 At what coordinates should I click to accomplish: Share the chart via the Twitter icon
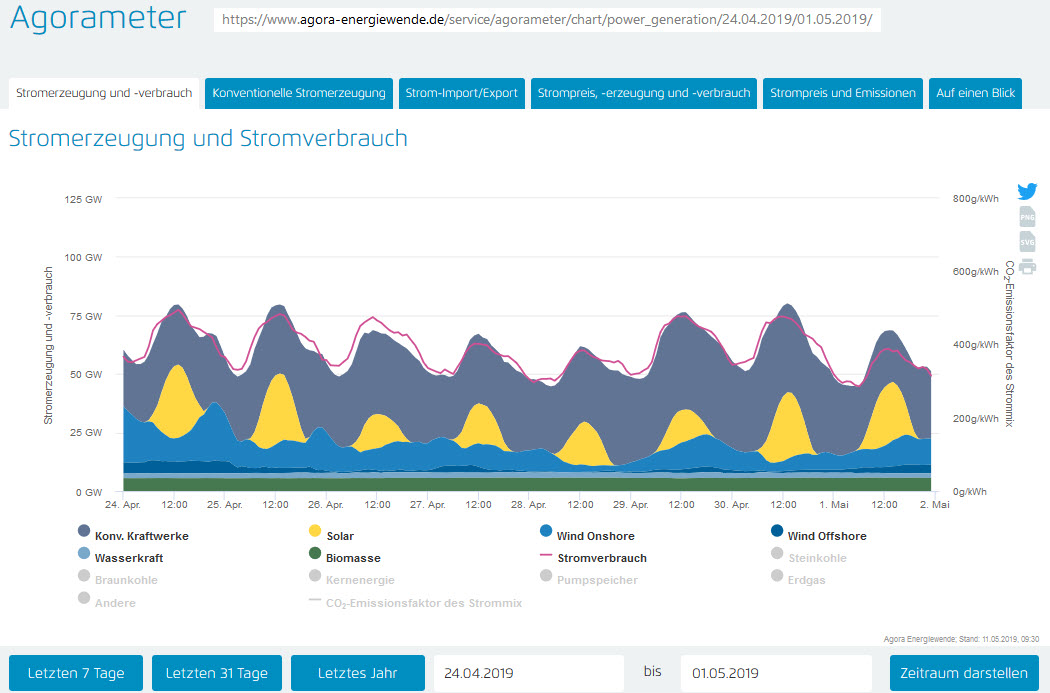[1027, 192]
